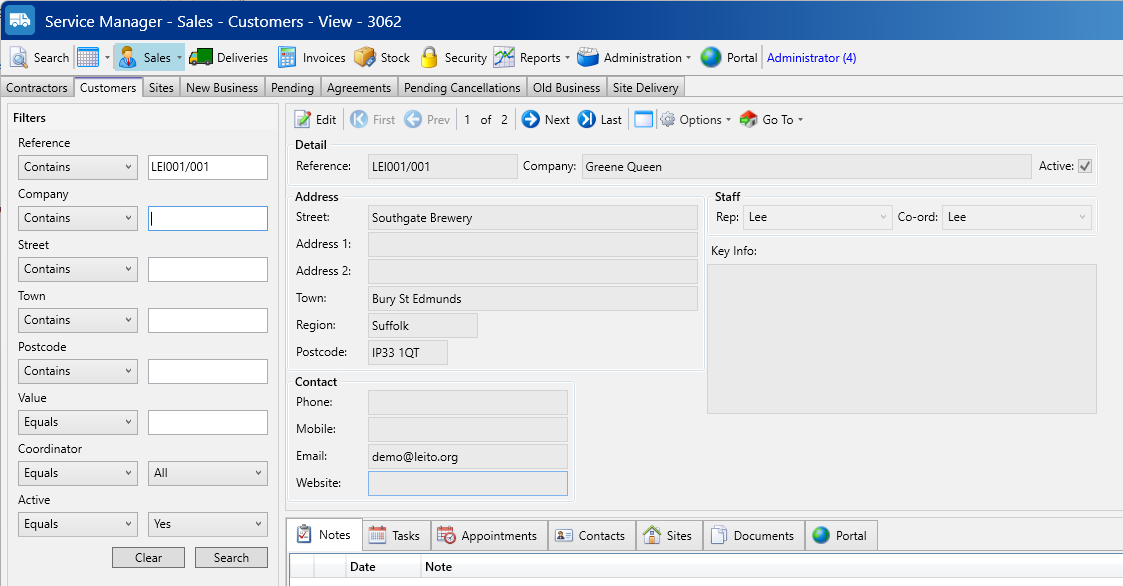The height and width of the screenshot is (586, 1123).
Task: Click the Edit pencil icon
Action: click(303, 120)
